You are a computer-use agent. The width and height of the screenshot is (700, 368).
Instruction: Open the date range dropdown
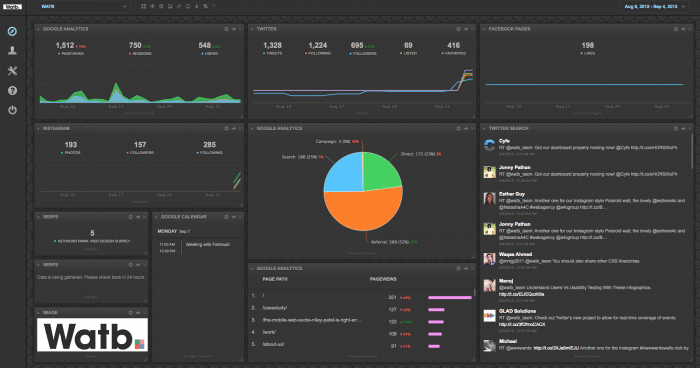pyautogui.click(x=654, y=7)
